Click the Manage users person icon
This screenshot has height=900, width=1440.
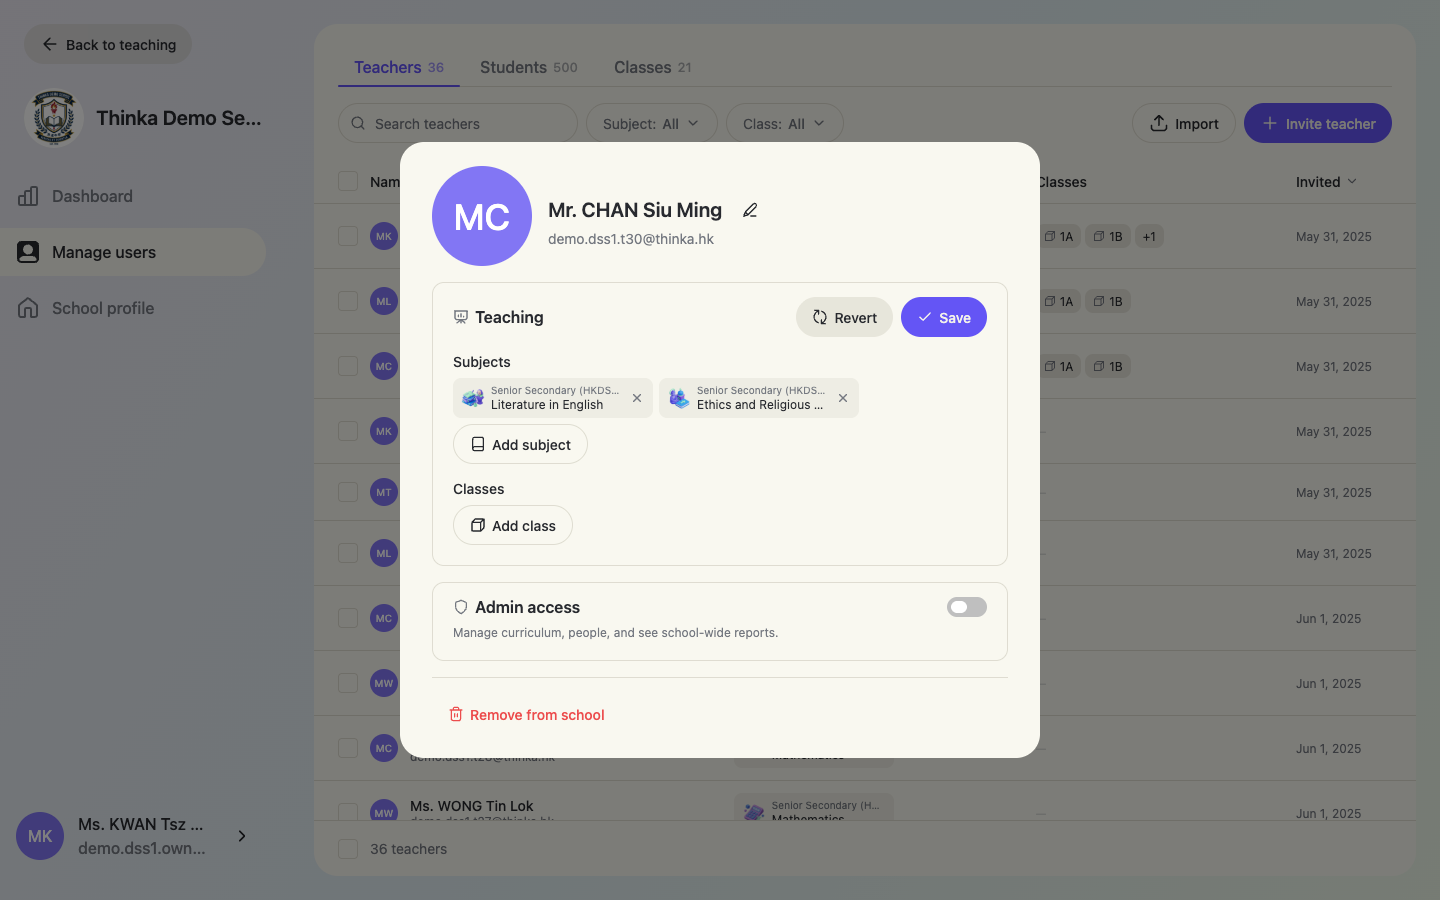coord(28,252)
